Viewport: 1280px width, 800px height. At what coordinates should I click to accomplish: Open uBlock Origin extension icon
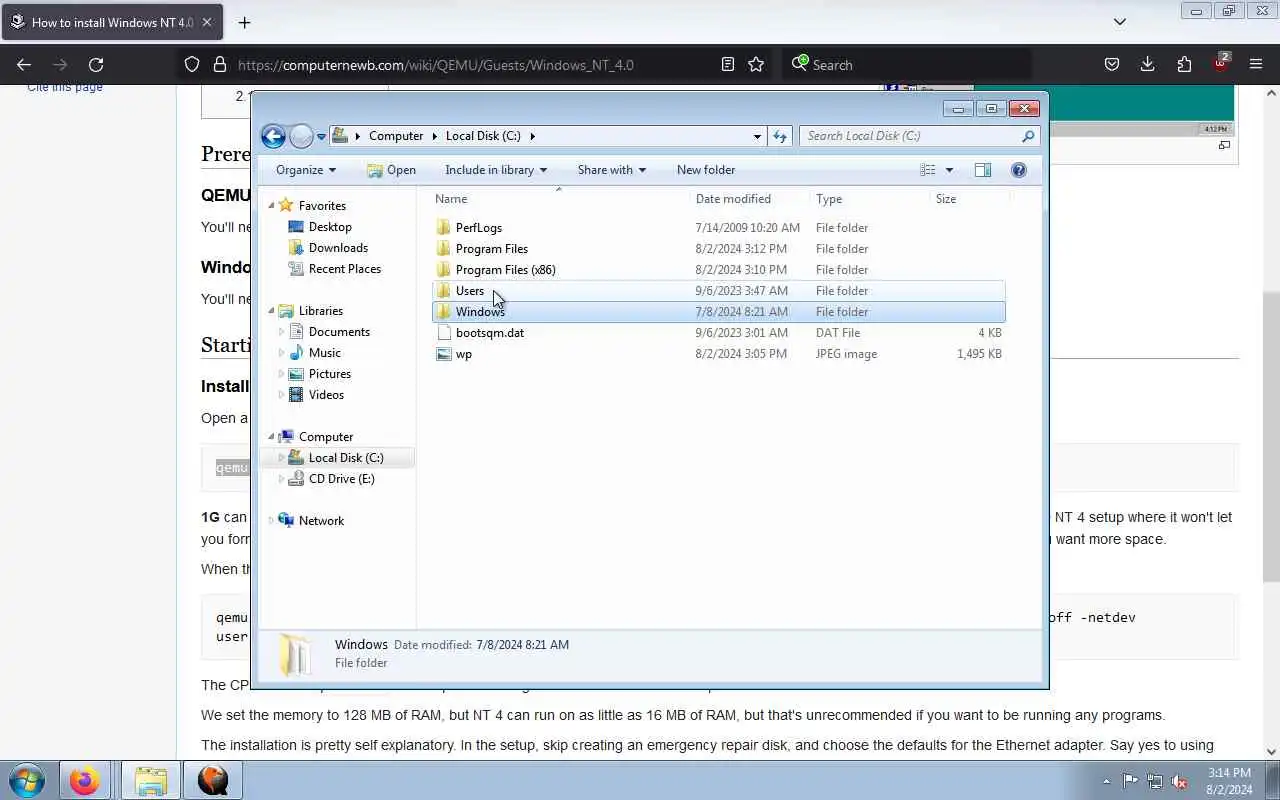pyautogui.click(x=1221, y=63)
